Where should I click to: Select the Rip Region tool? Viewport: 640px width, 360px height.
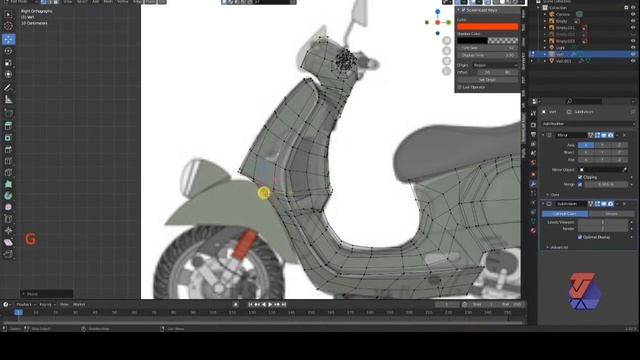coord(8,254)
